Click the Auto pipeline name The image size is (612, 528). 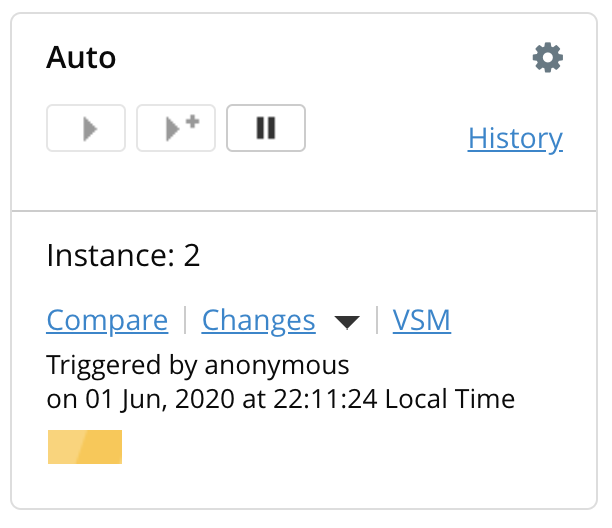click(81, 58)
